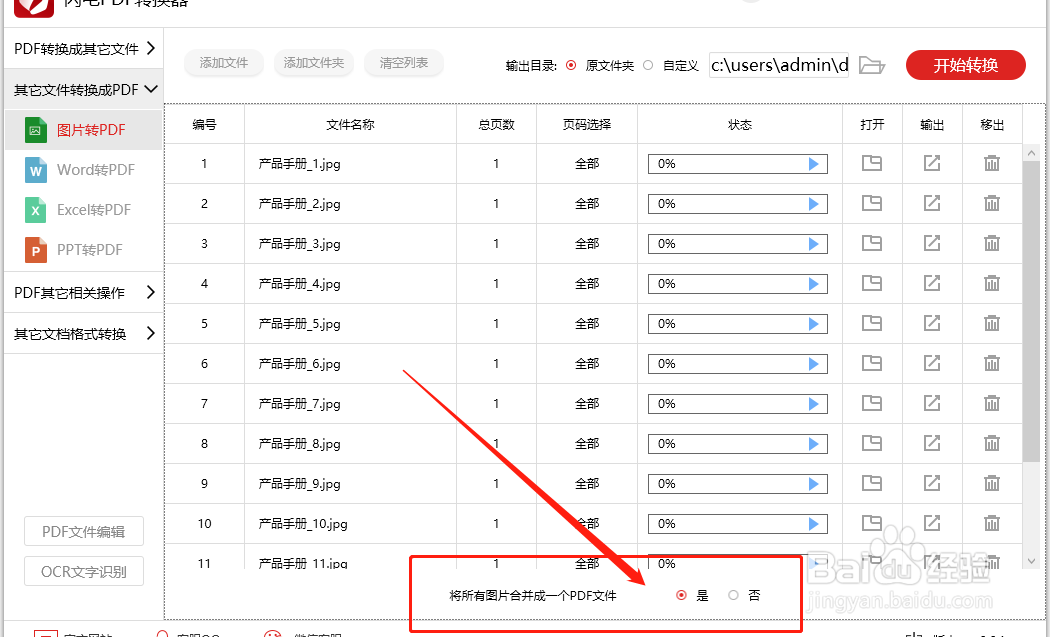The height and width of the screenshot is (637, 1051).
Task: Remove 产品手册_4.jpg with trash icon
Action: tap(992, 283)
